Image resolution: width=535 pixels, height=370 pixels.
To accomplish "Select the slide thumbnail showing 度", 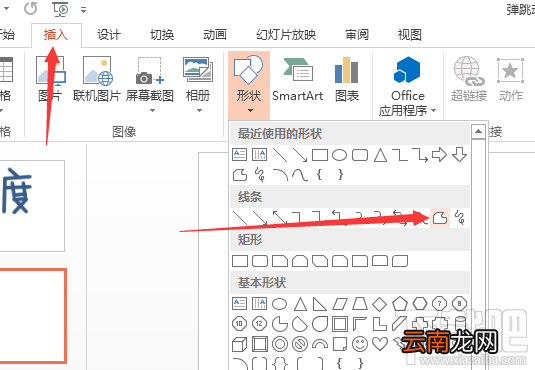I will coord(32,205).
